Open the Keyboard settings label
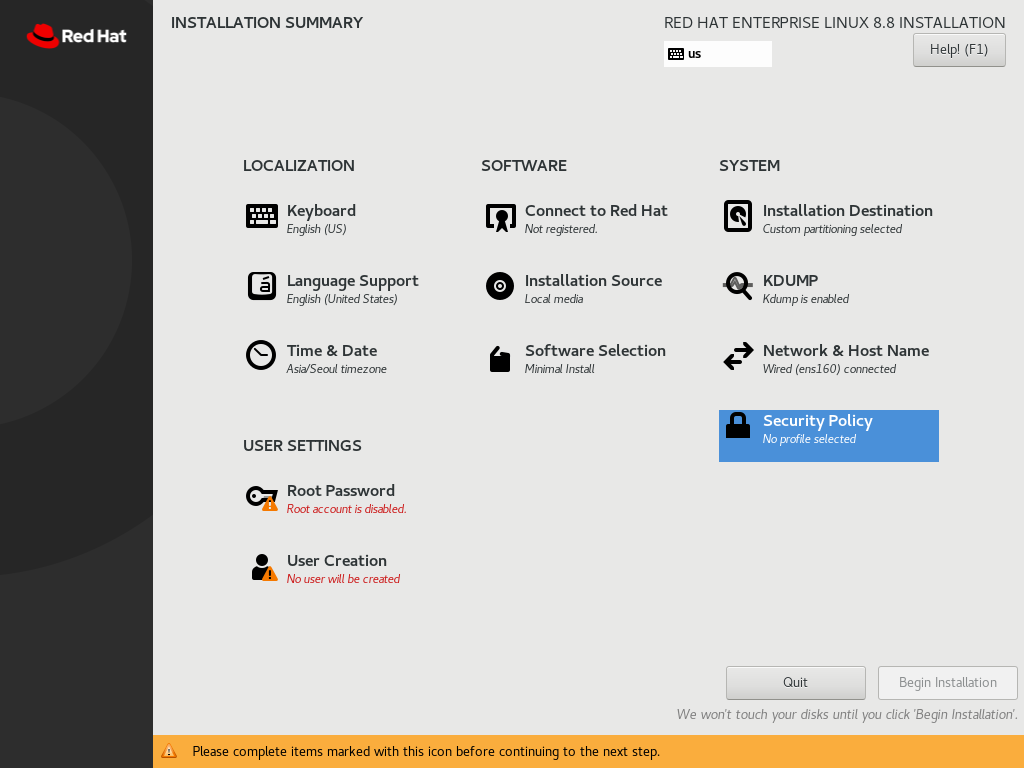Viewport: 1024px width, 768px height. pos(321,211)
